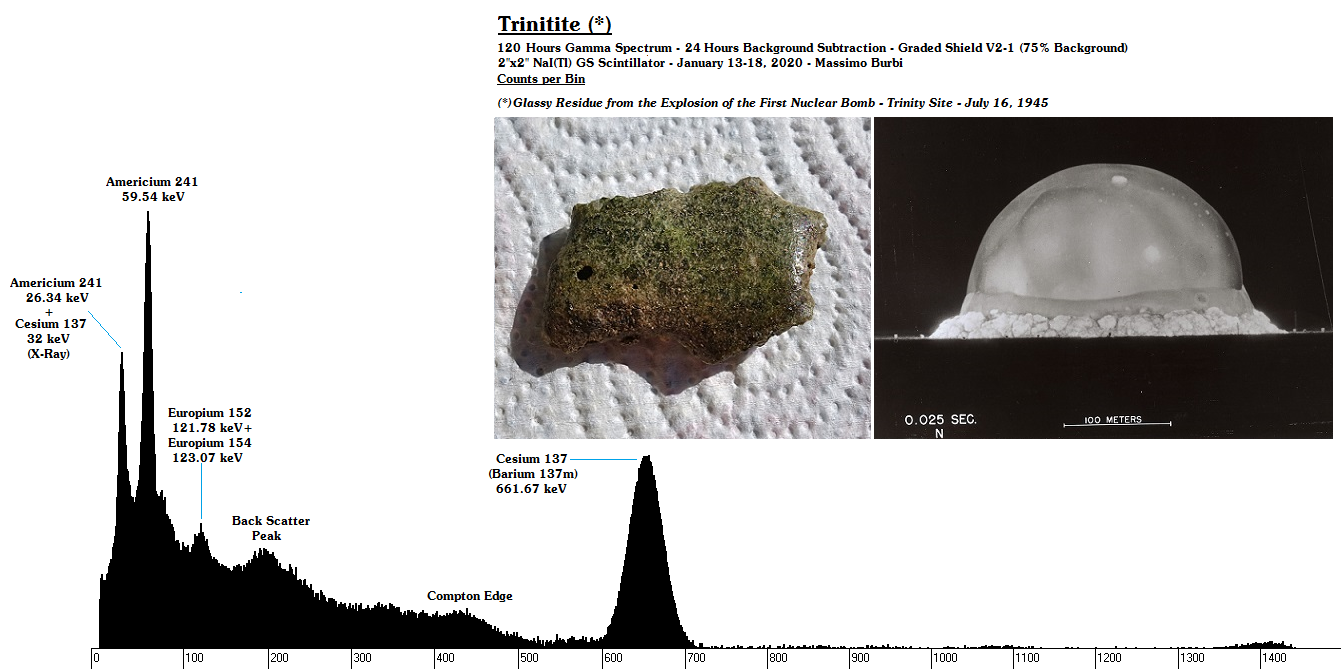Click the 0.025 SEC. timestamp in photo
This screenshot has width=1341, height=669.
point(940,420)
